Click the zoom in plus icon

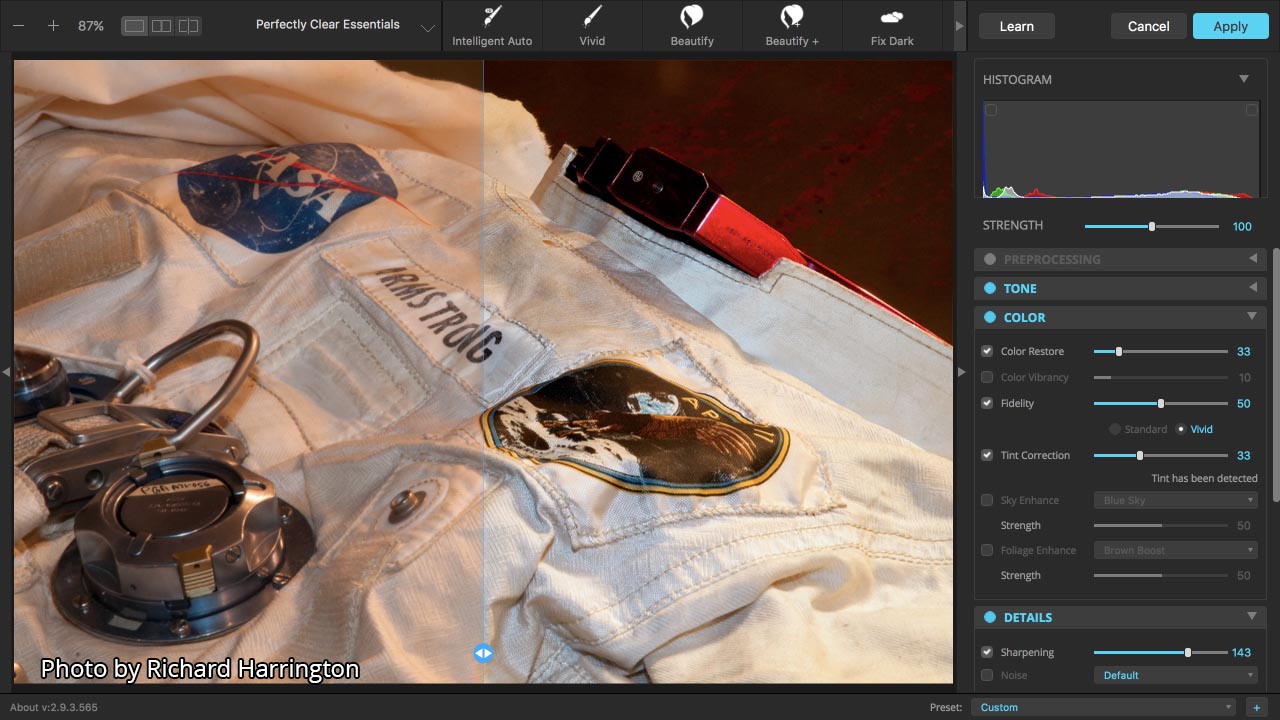pyautogui.click(x=53, y=26)
